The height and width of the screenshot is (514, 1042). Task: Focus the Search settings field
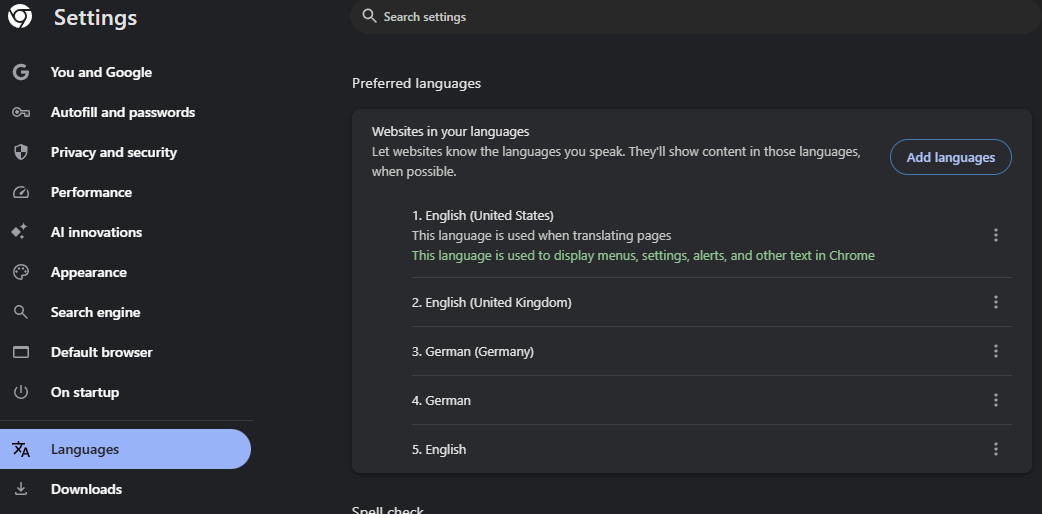pyautogui.click(x=696, y=17)
